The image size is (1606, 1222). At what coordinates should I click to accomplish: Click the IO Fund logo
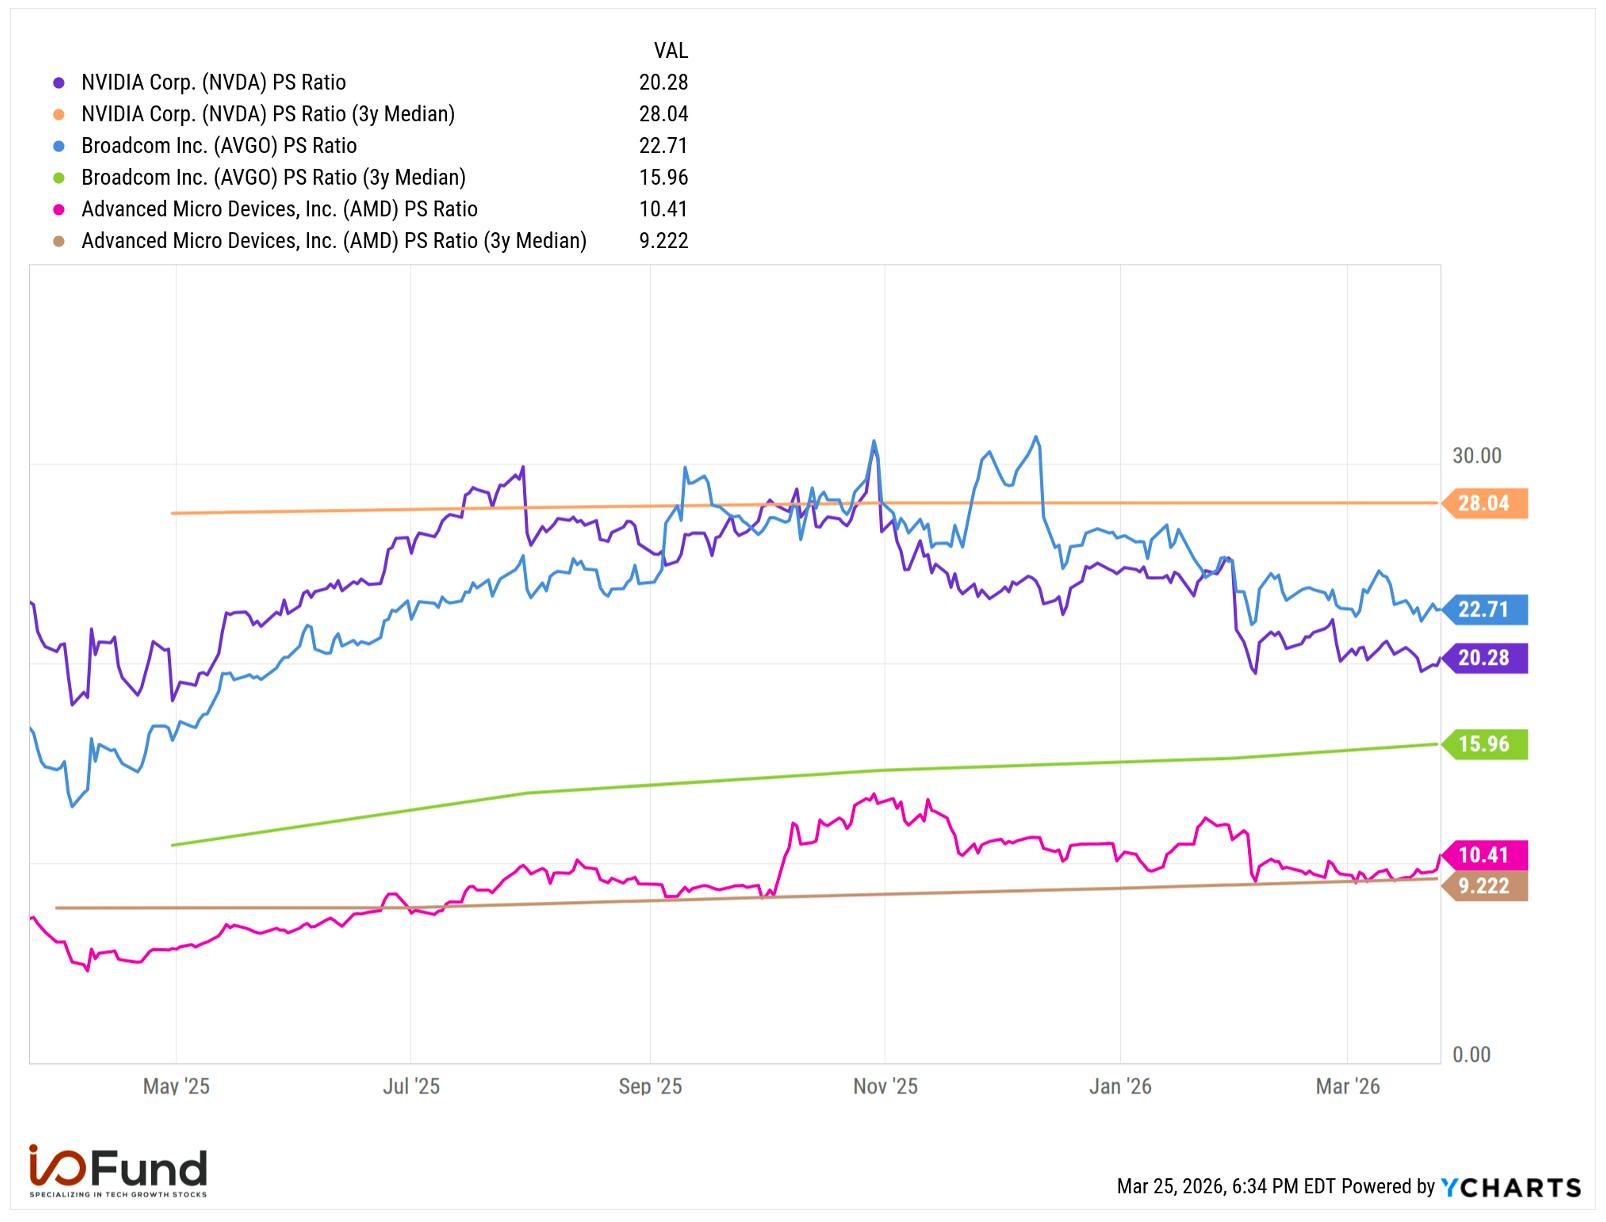[x=118, y=1172]
